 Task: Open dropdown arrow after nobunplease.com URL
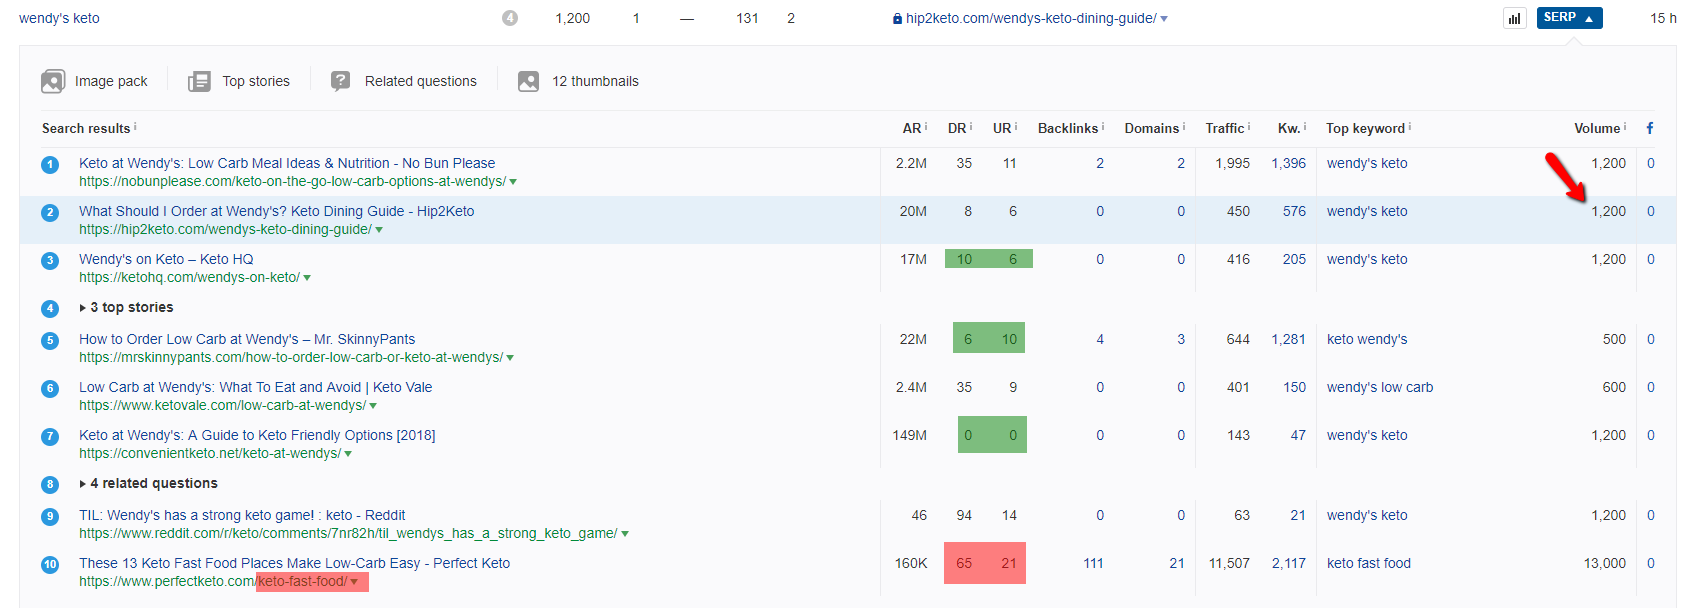tap(513, 182)
